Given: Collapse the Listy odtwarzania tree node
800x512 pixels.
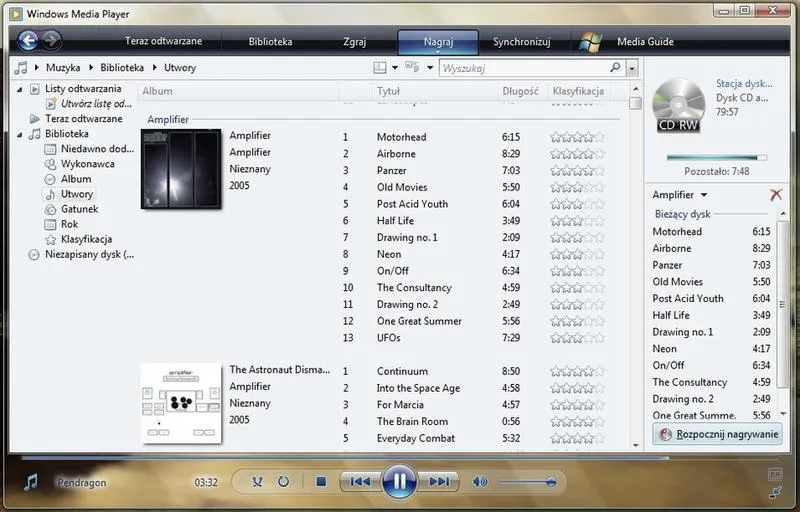Looking at the screenshot, I should 19,89.
